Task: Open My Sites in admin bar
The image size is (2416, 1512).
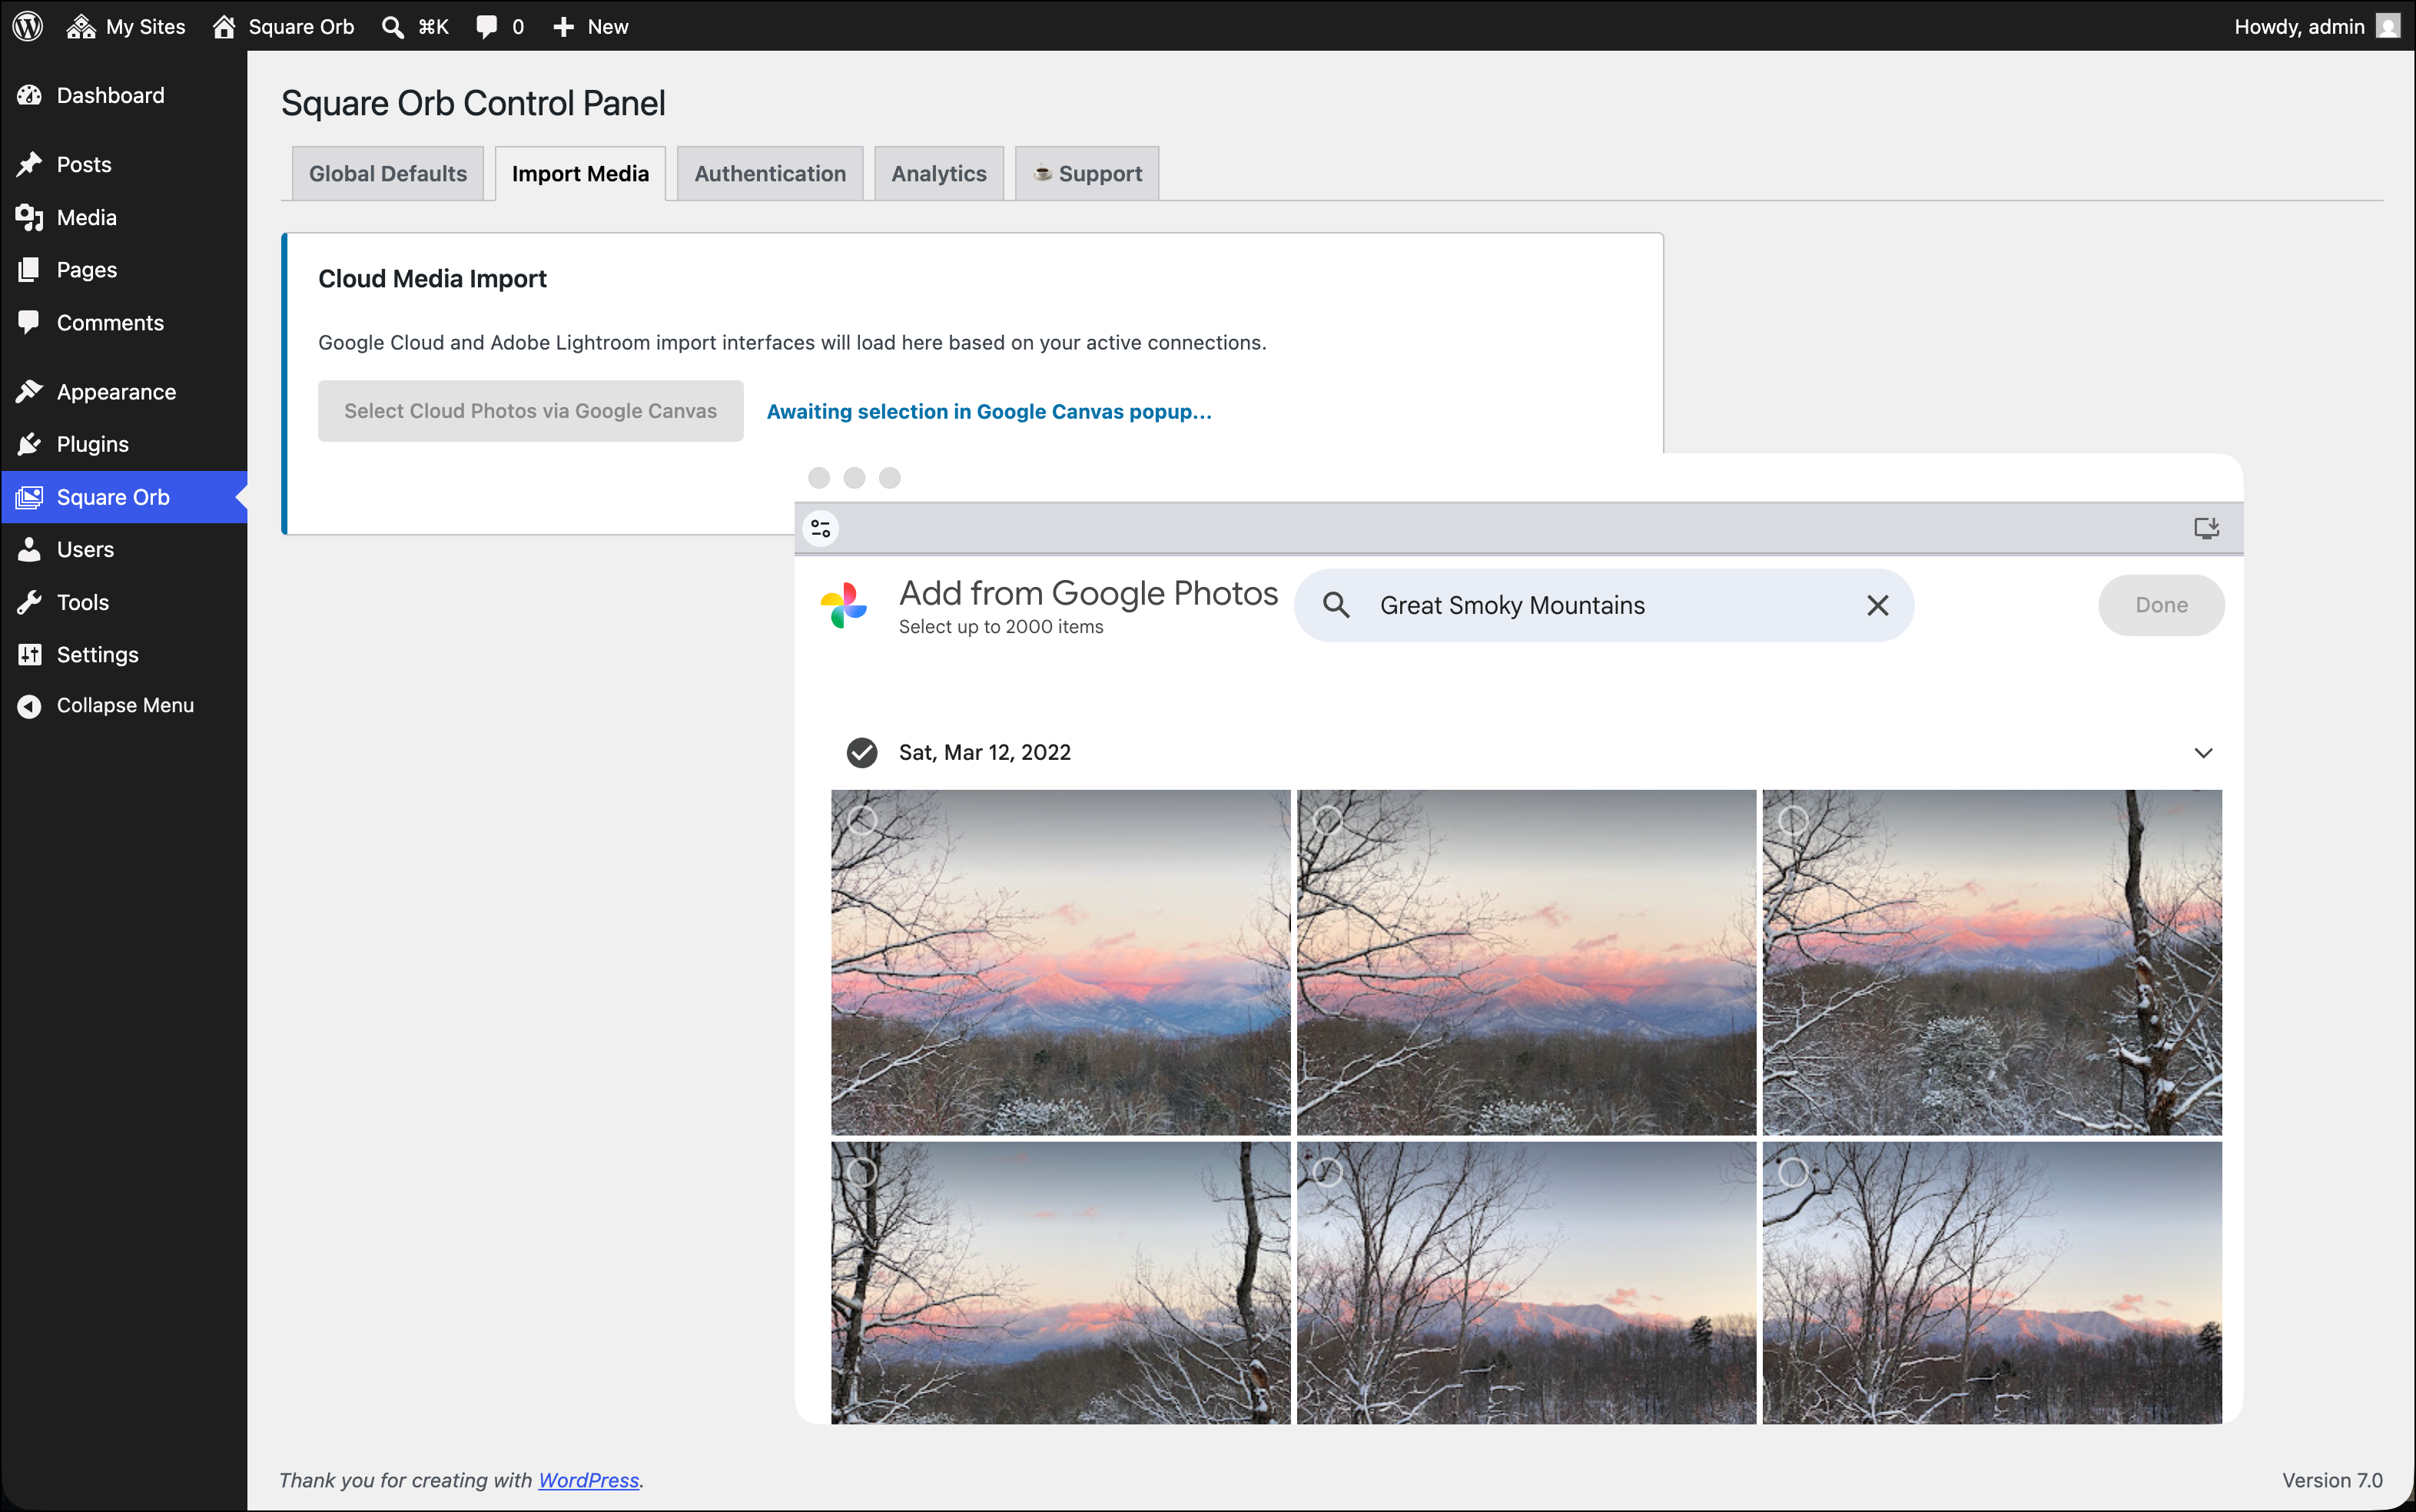Action: click(126, 26)
